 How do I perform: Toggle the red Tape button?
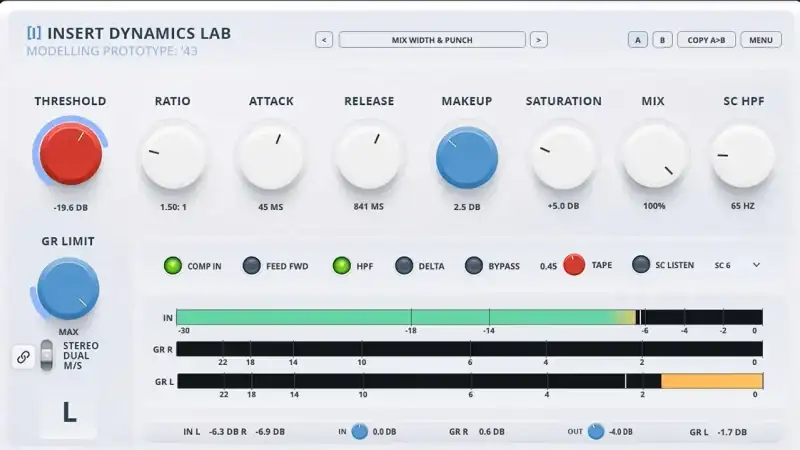(574, 265)
